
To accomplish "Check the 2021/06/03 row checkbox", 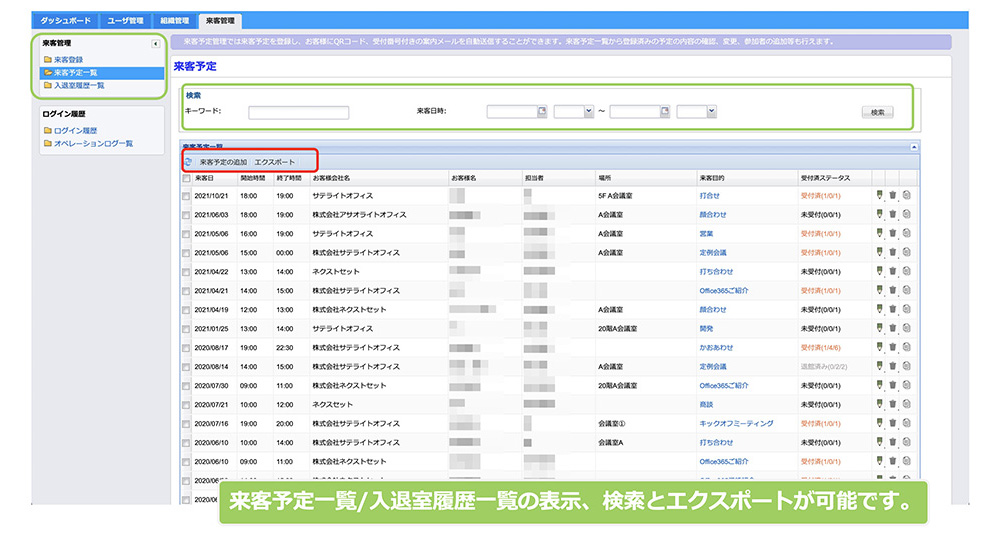I will tap(186, 216).
